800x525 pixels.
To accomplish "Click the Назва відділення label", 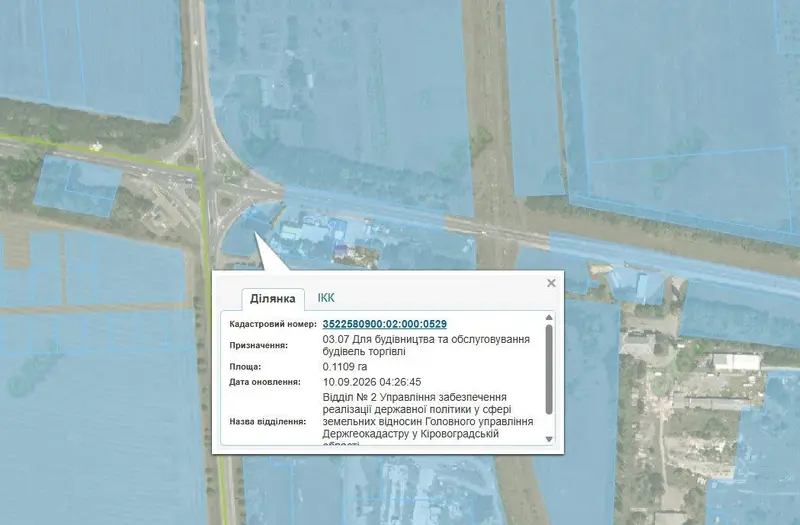I will pos(267,422).
